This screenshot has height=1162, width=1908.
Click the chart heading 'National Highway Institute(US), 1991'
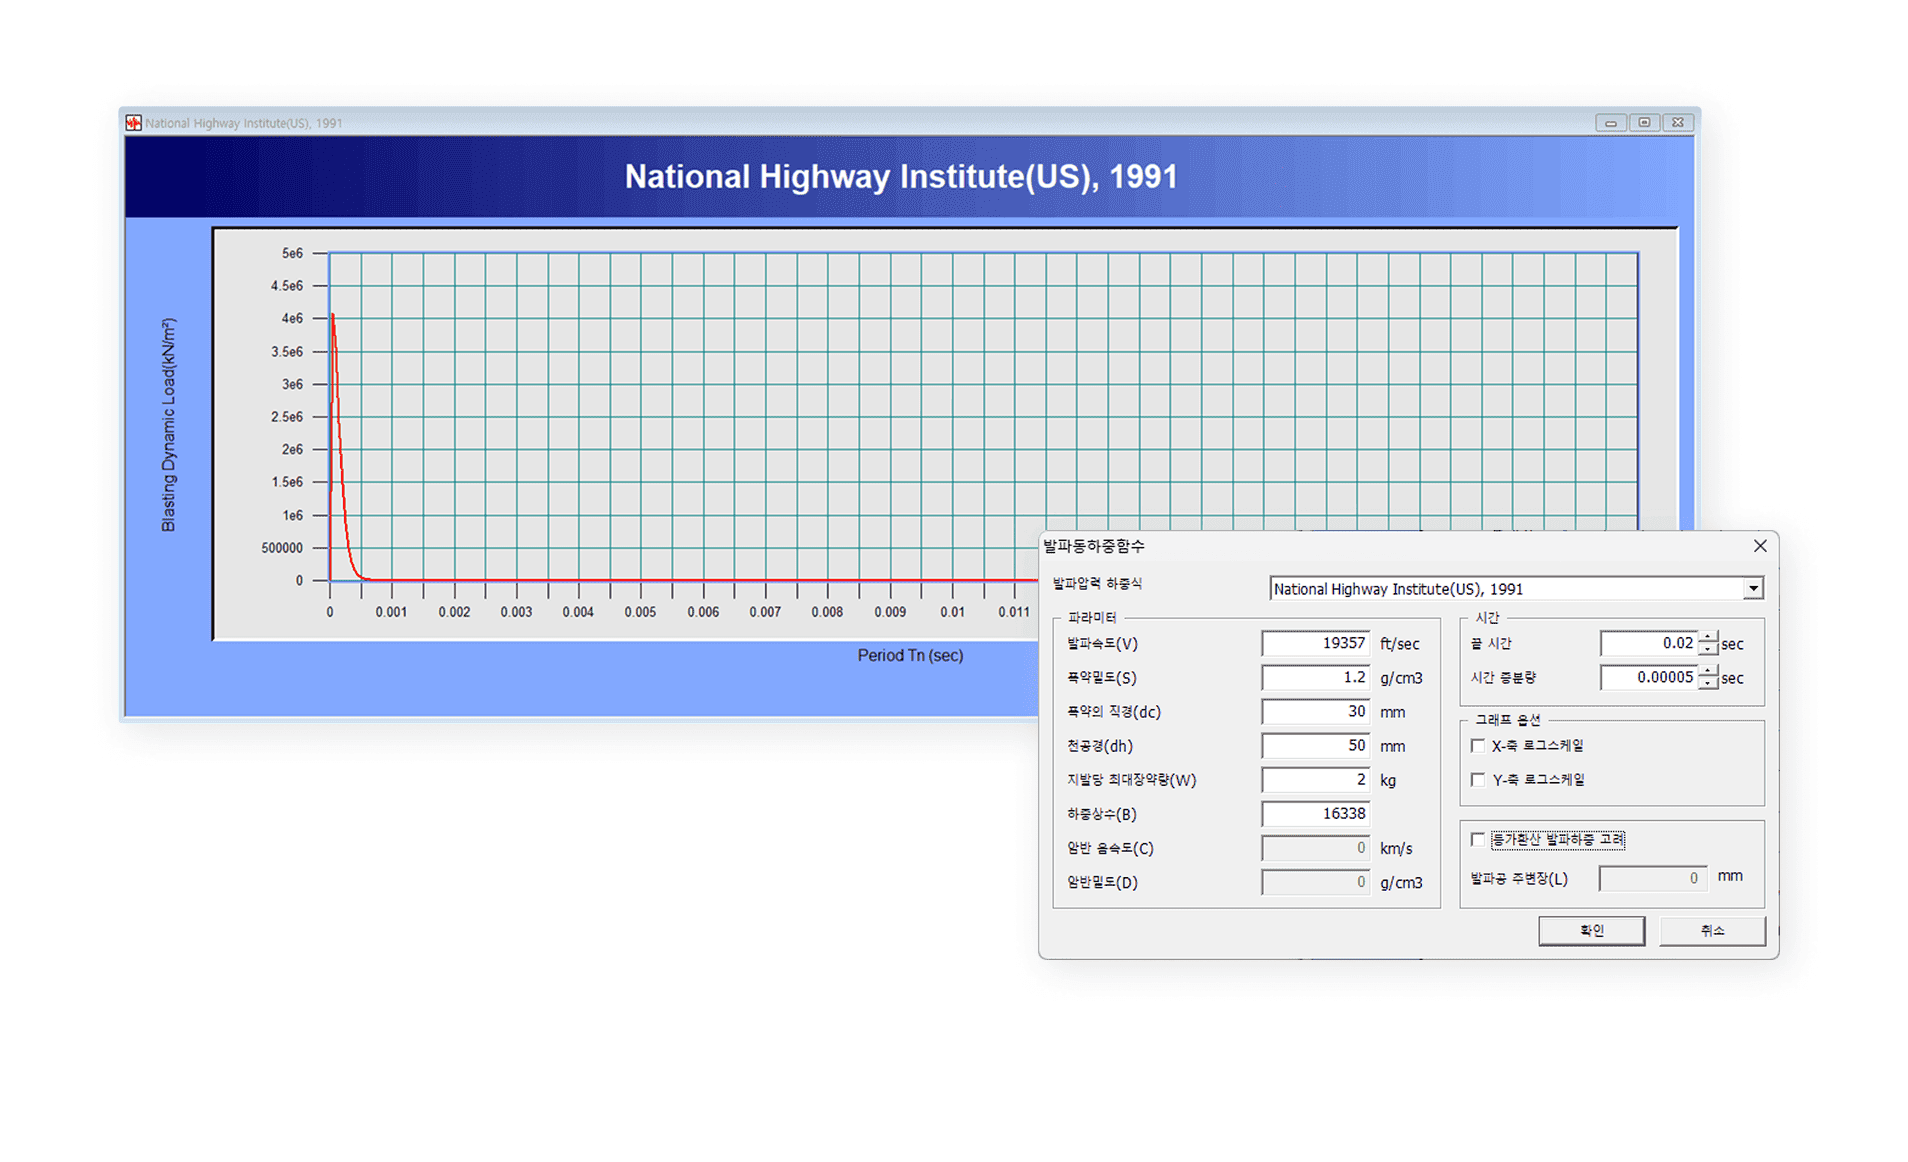[901, 177]
